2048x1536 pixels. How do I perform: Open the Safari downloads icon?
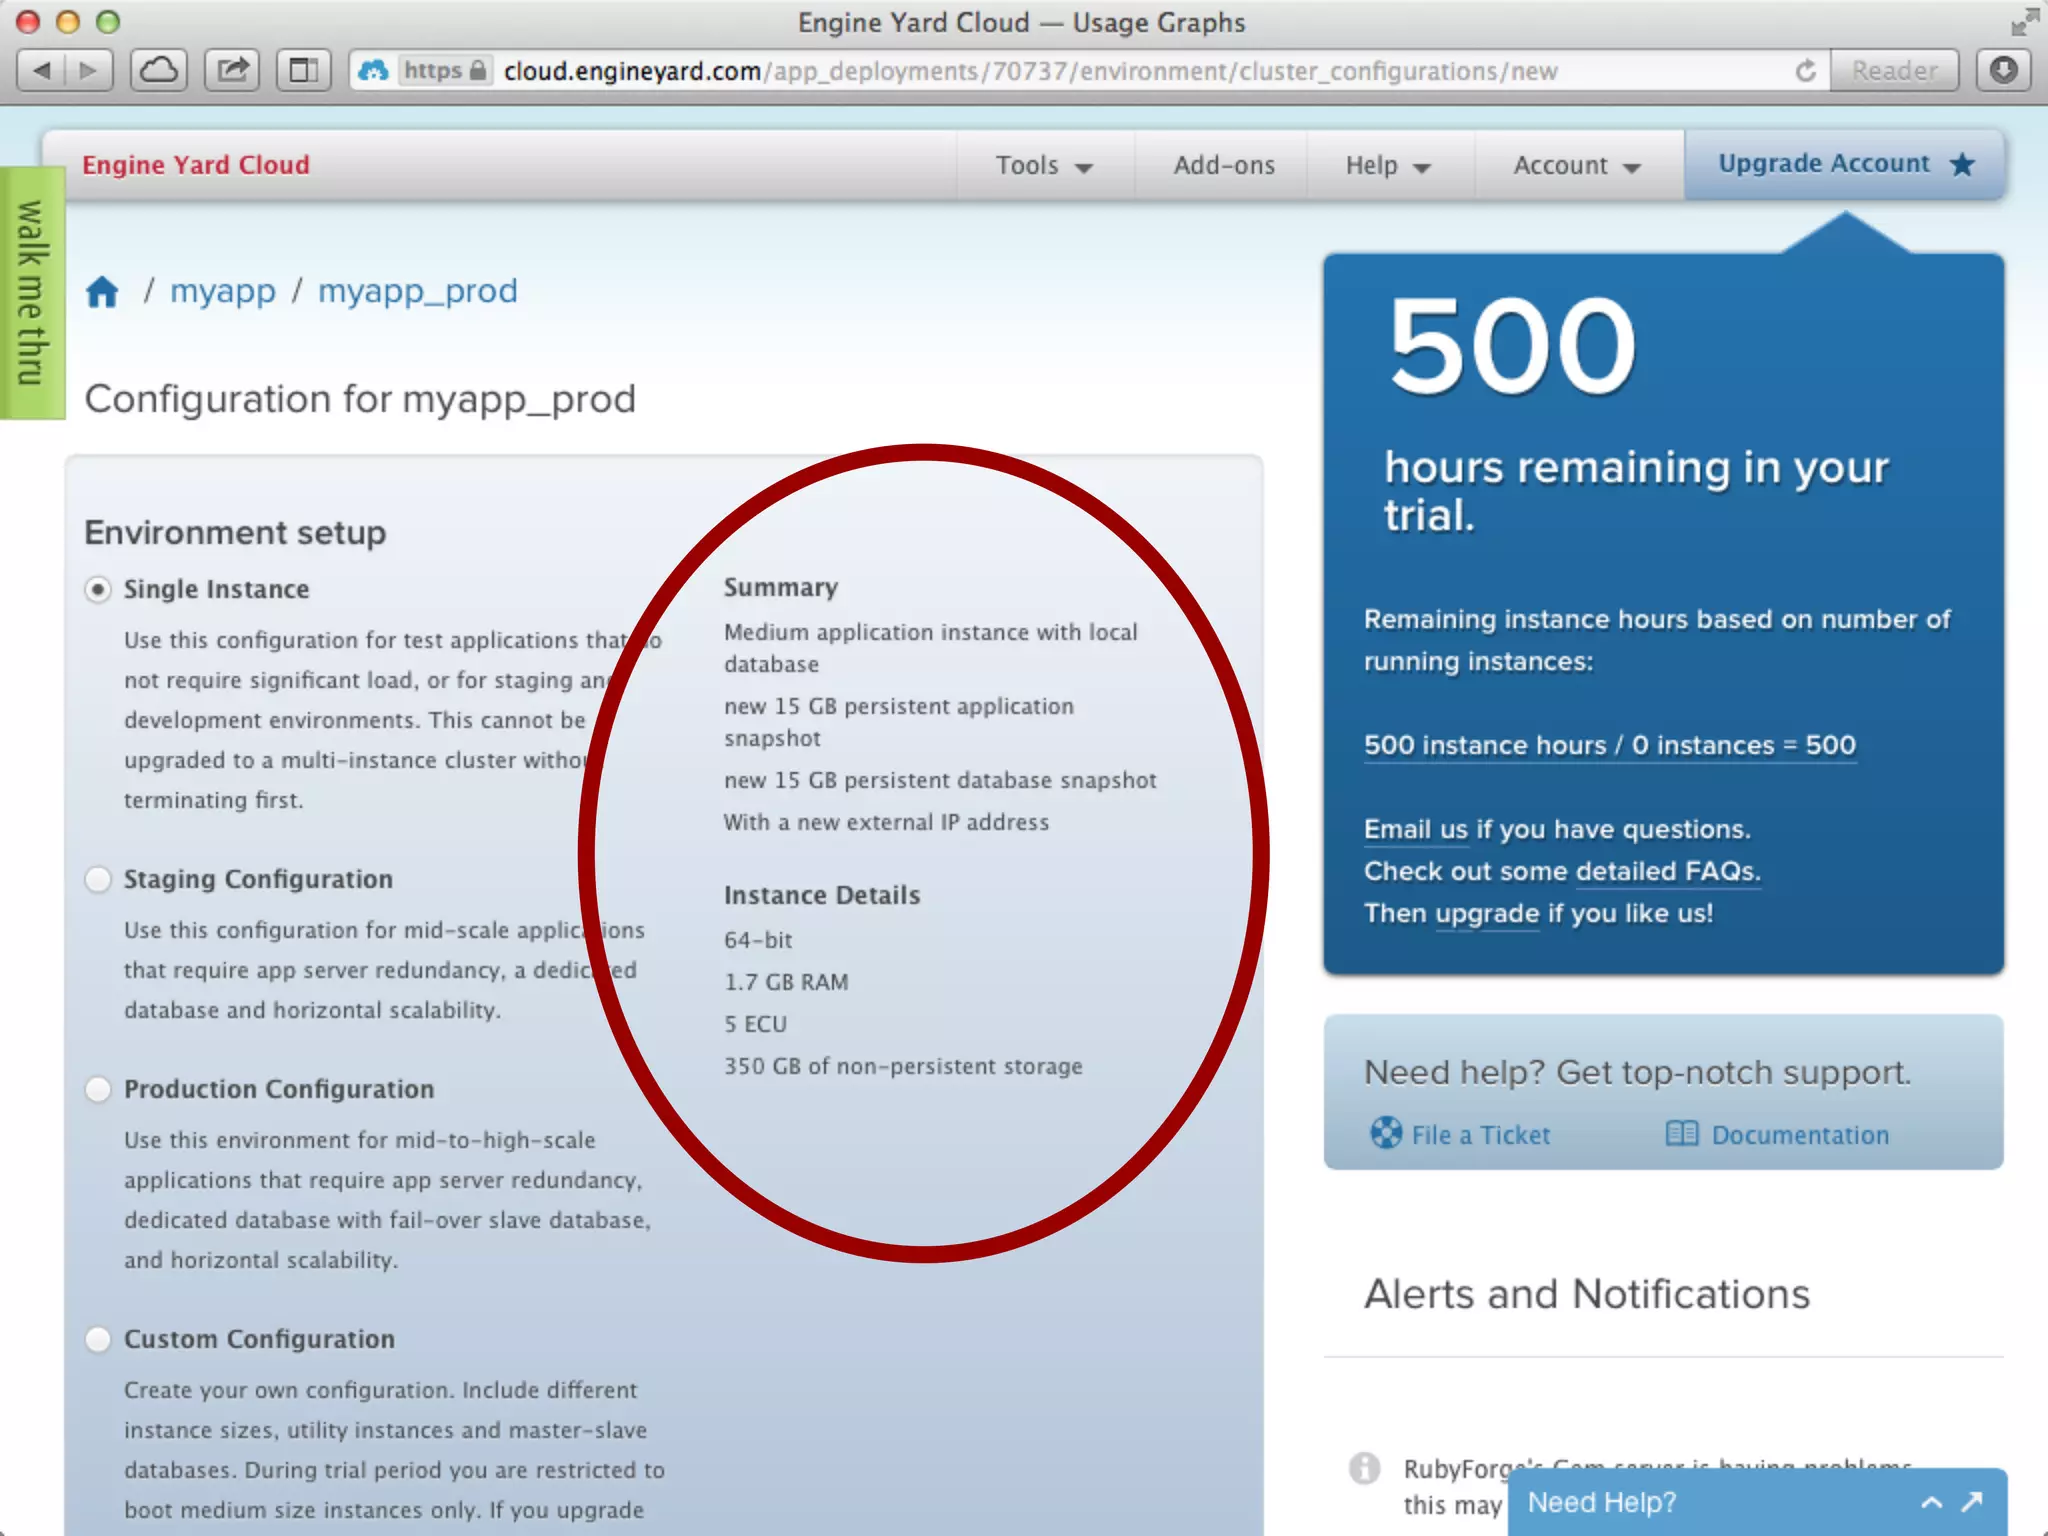[x=2003, y=70]
